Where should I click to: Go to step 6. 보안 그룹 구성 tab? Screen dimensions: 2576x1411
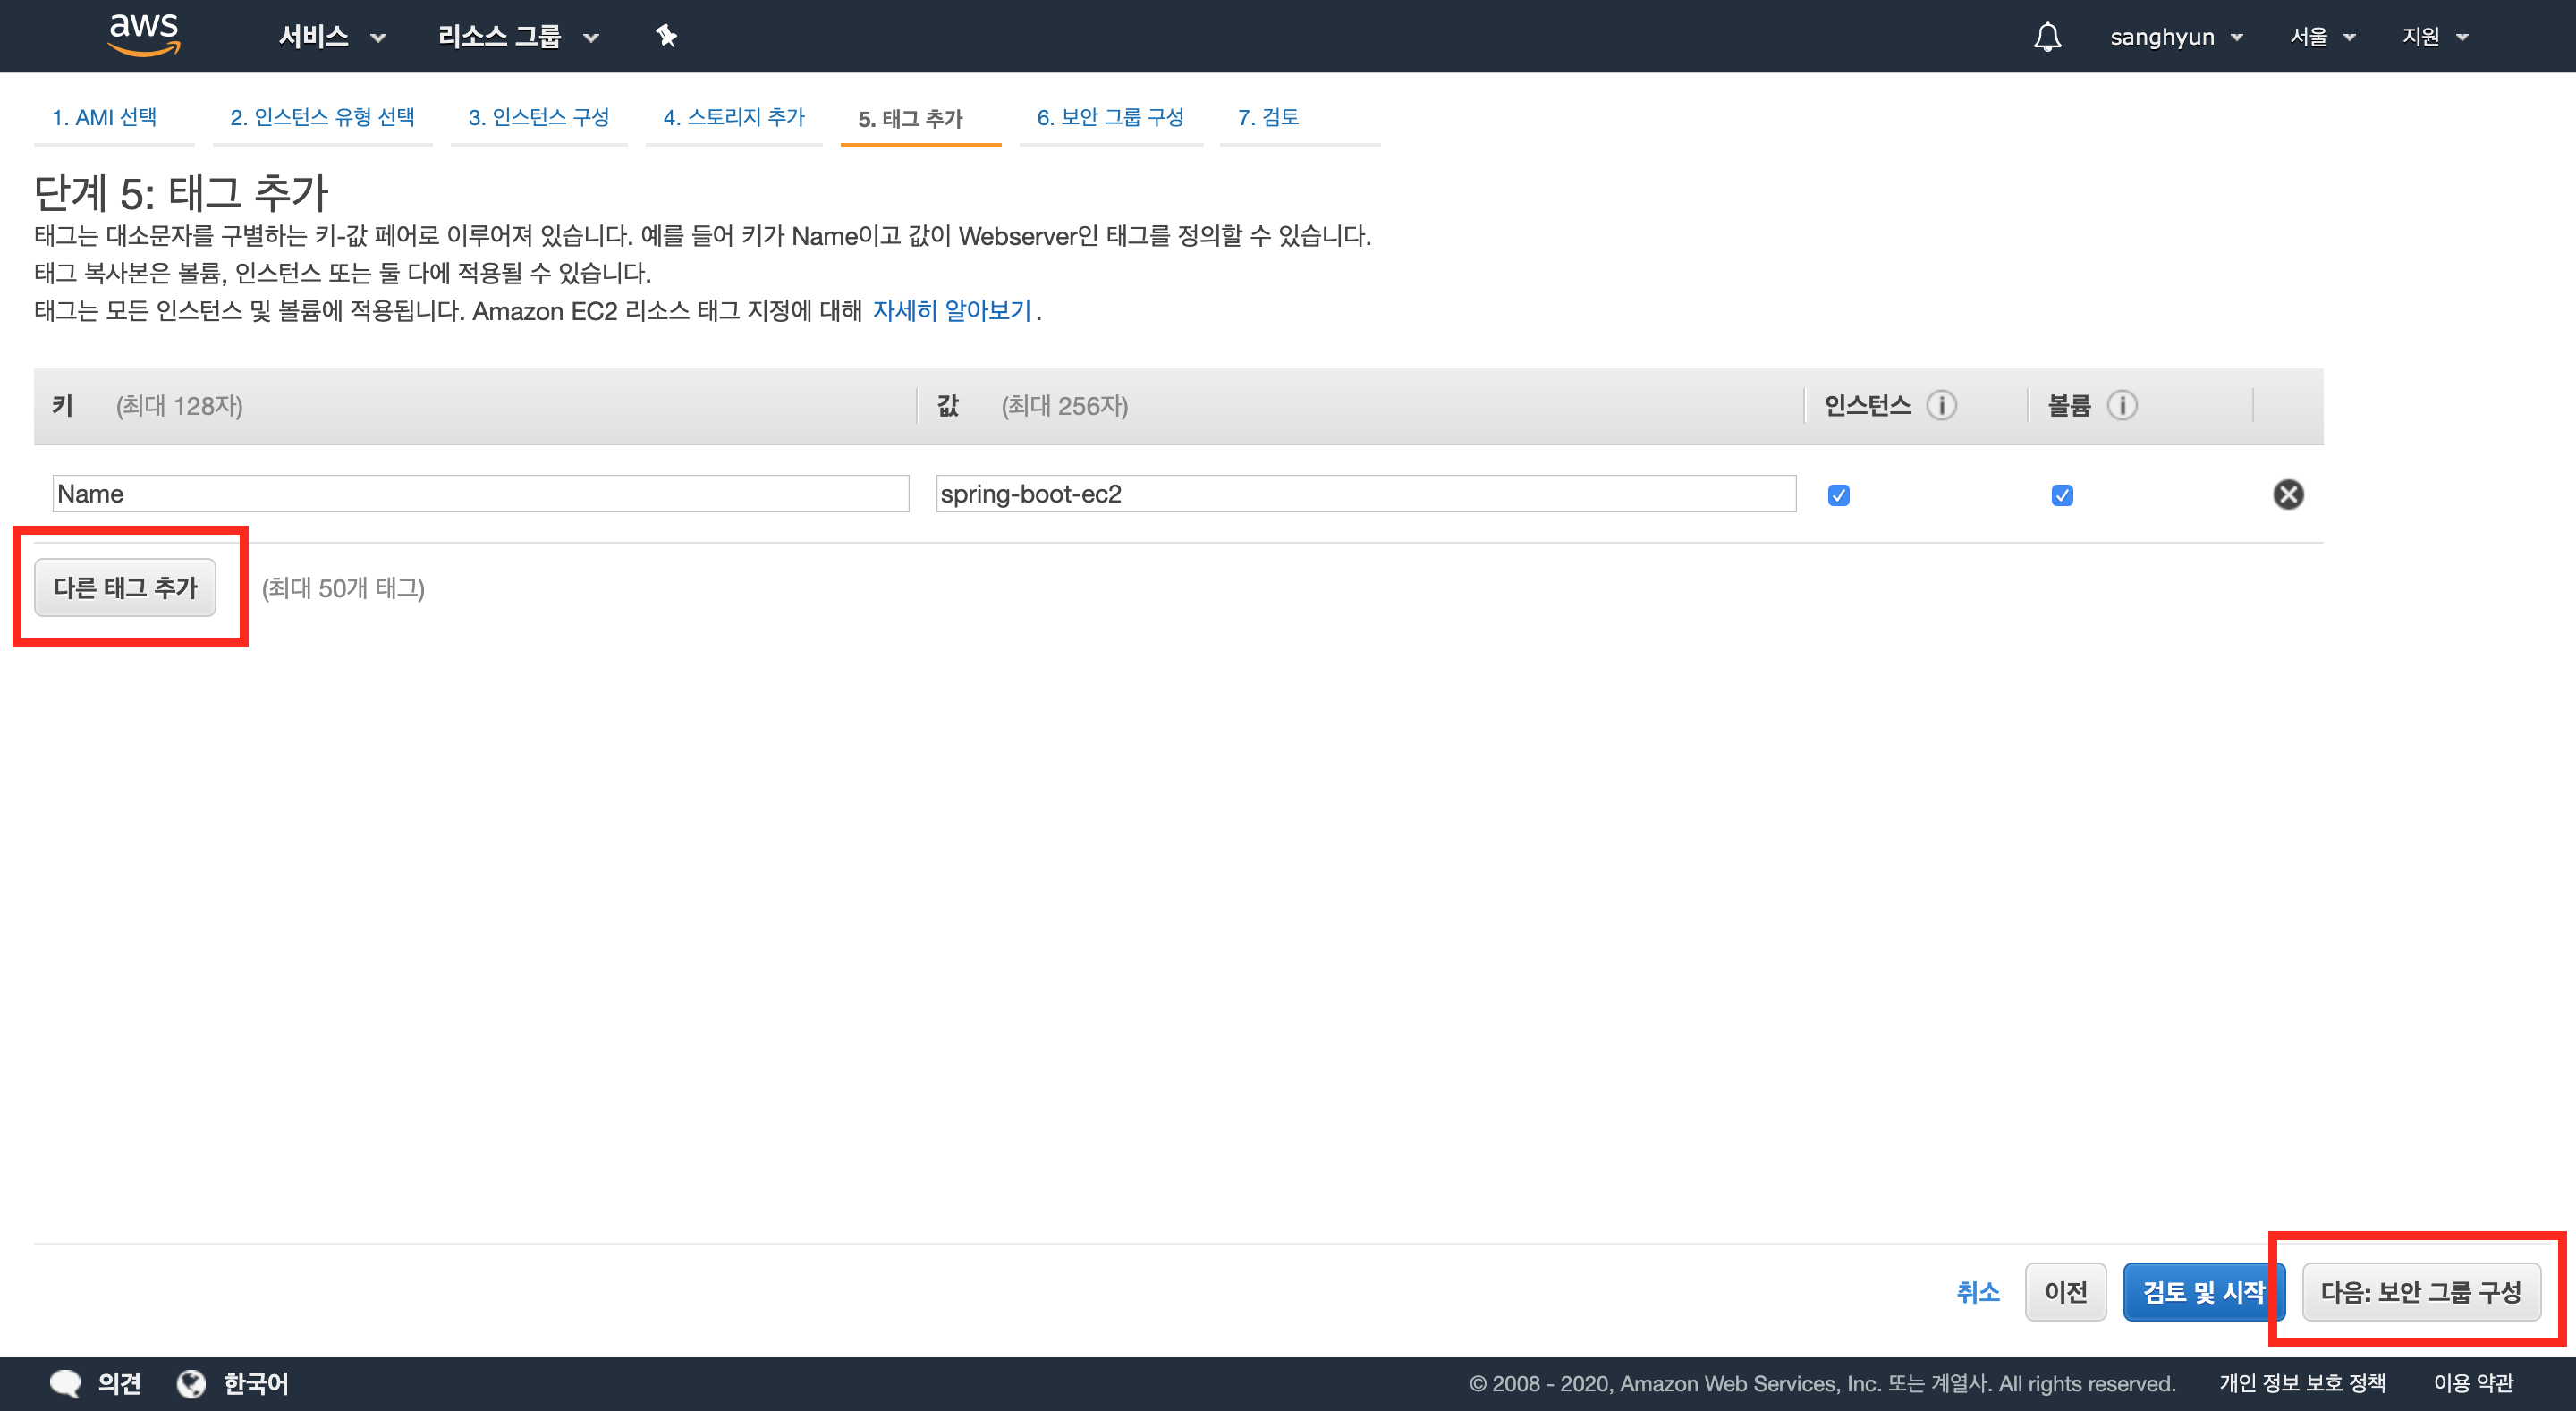1110,117
